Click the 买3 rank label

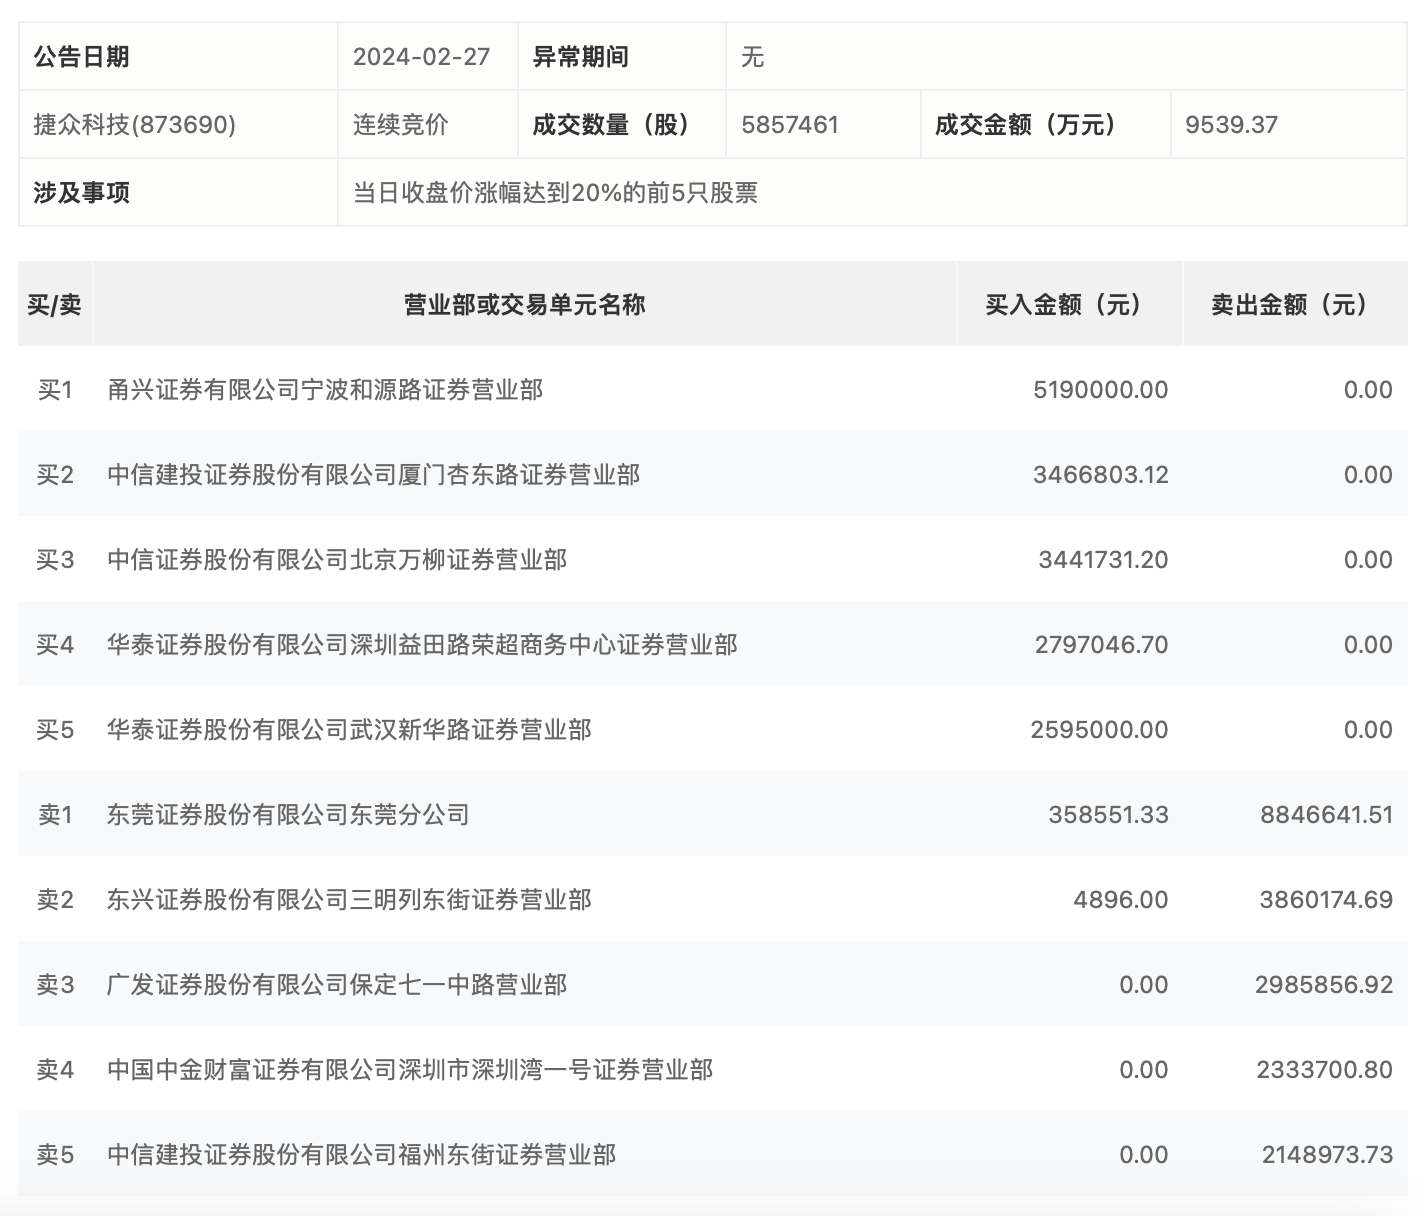[x=55, y=559]
